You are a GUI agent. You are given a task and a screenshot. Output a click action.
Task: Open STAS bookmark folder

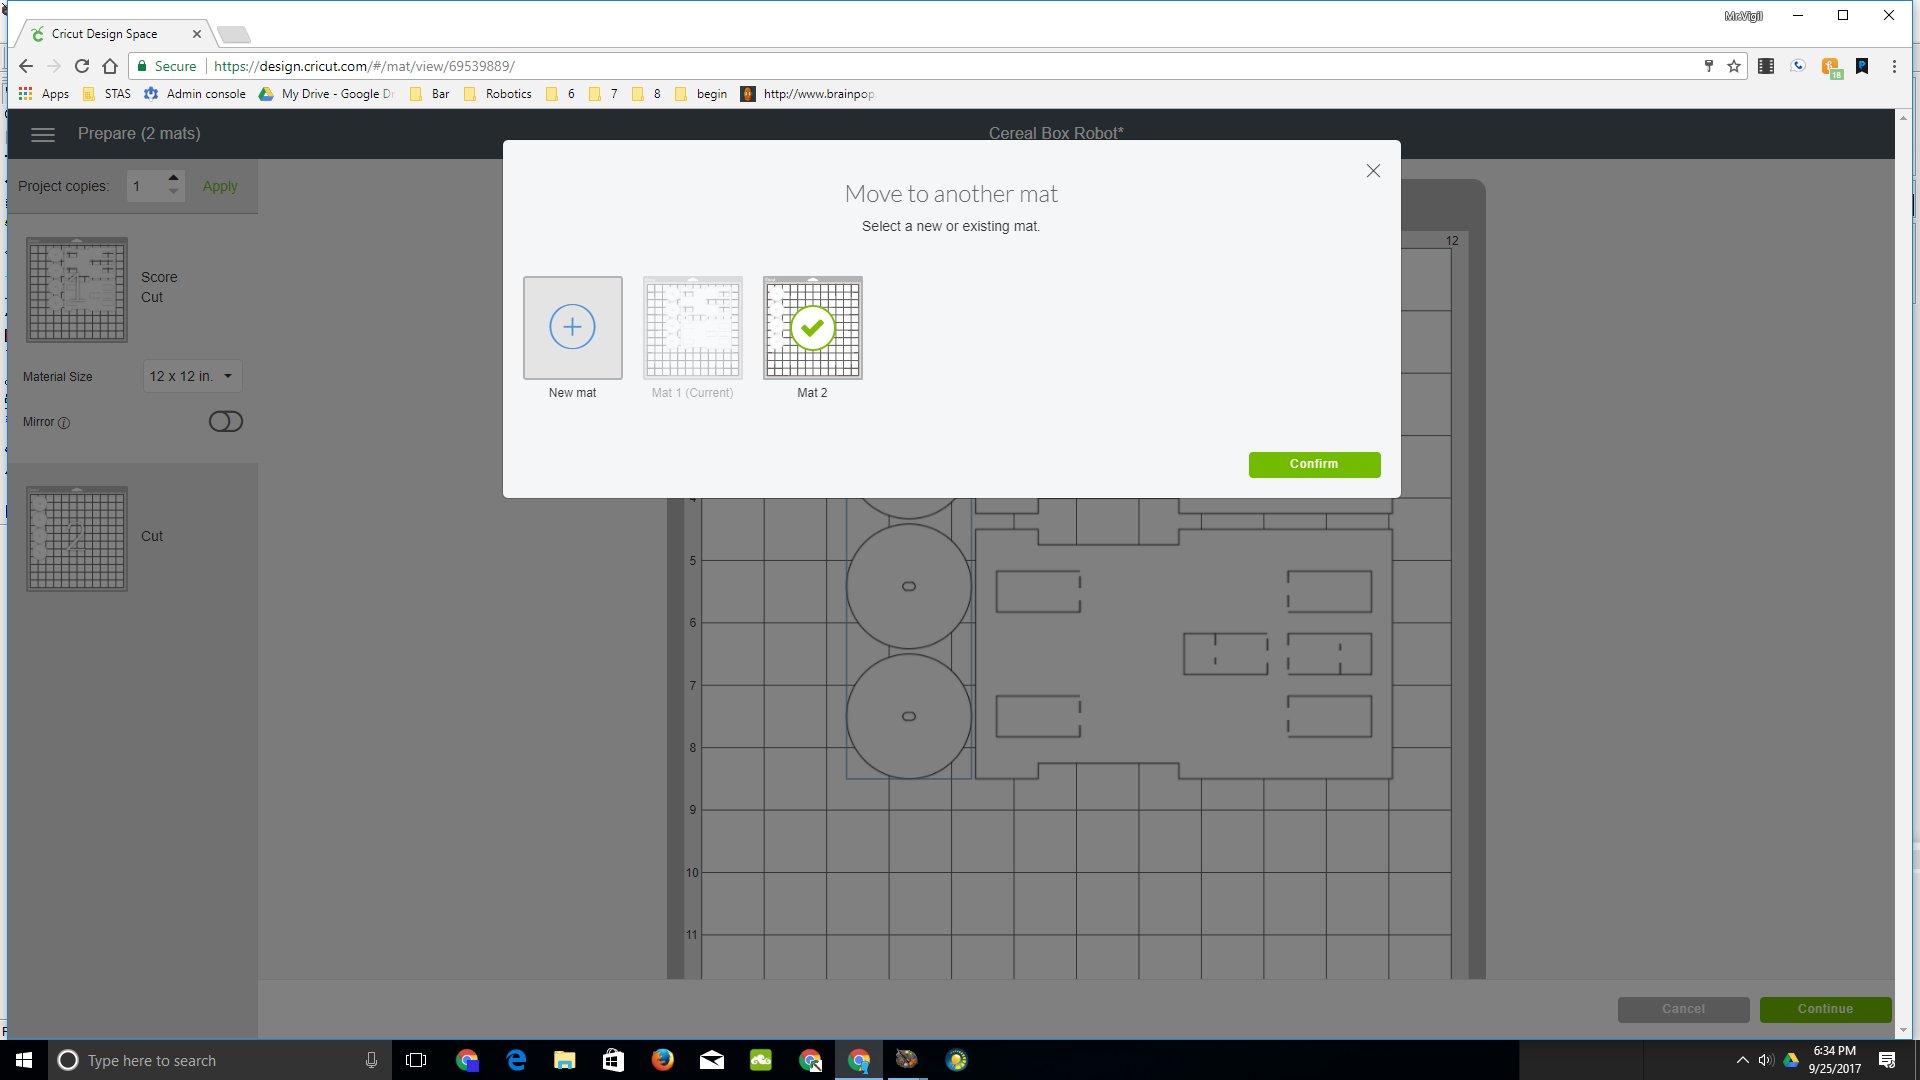(107, 94)
